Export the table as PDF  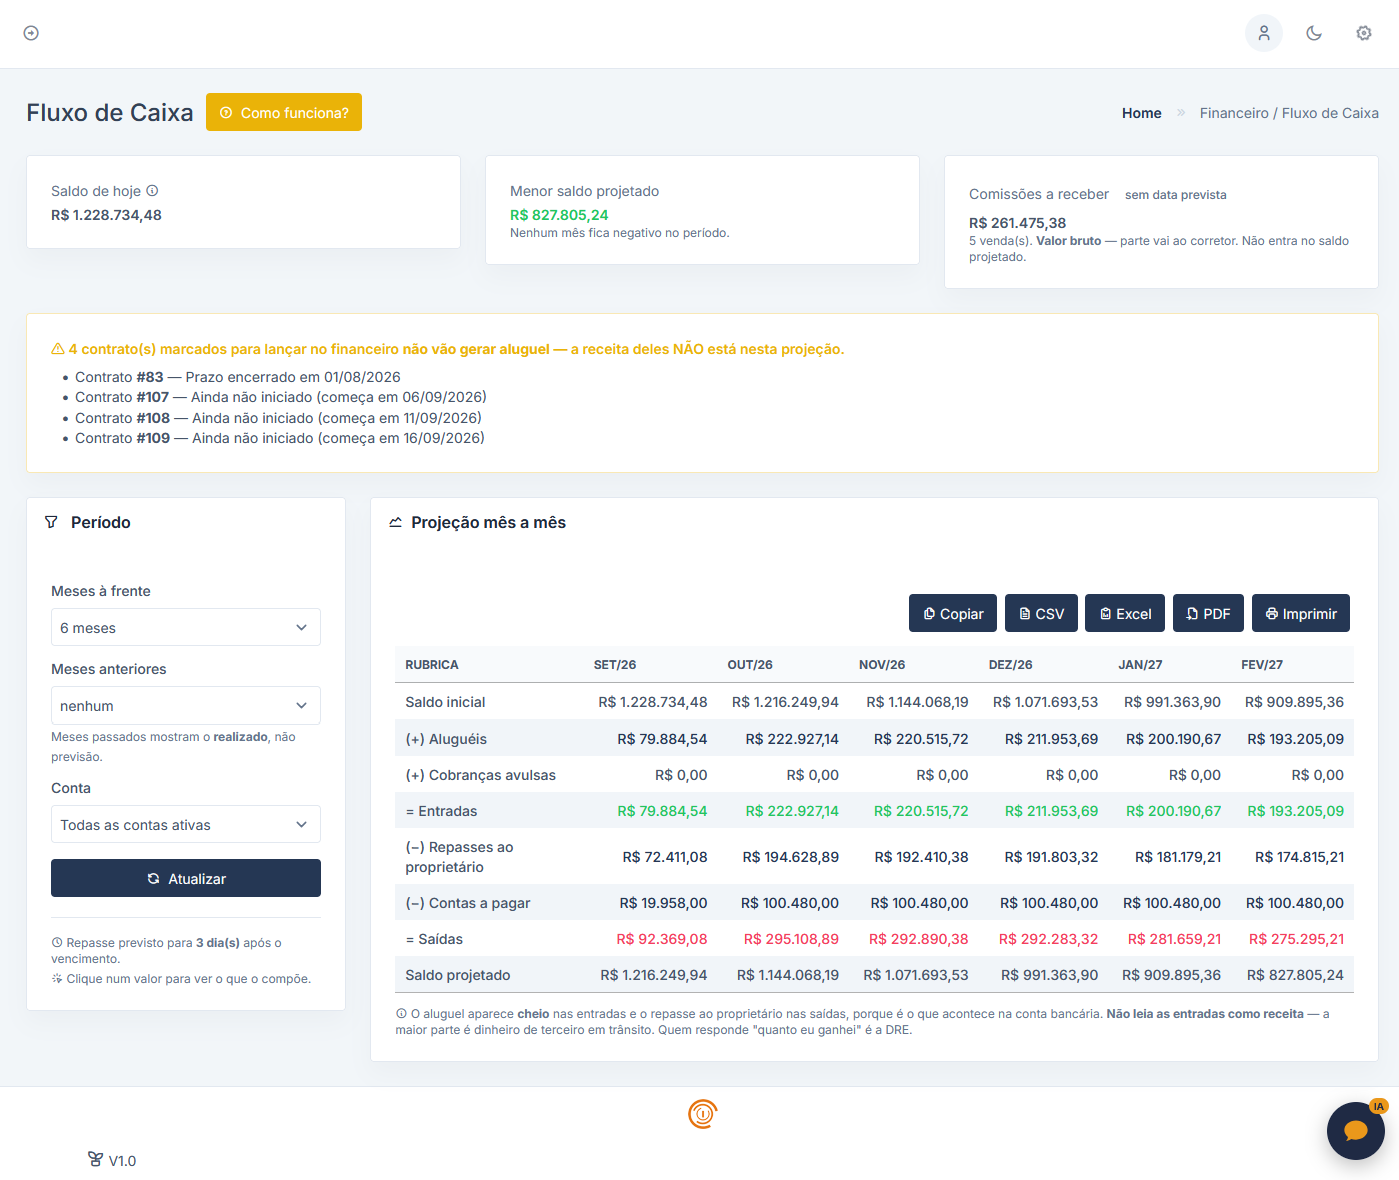coord(1208,613)
